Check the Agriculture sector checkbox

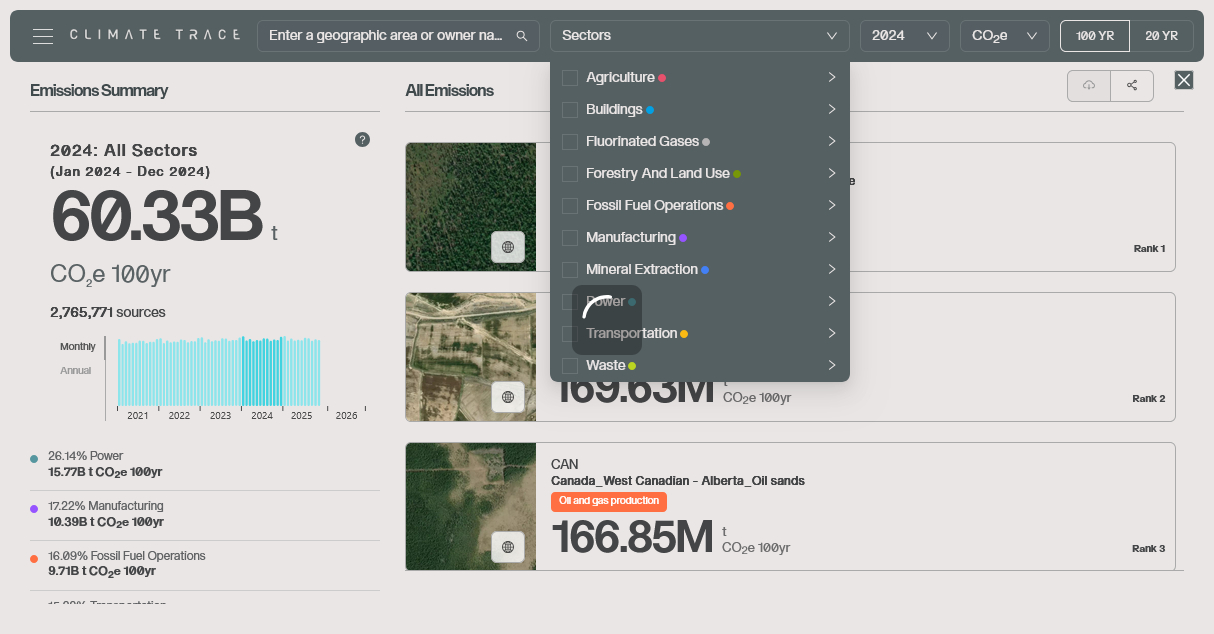pyautogui.click(x=570, y=78)
